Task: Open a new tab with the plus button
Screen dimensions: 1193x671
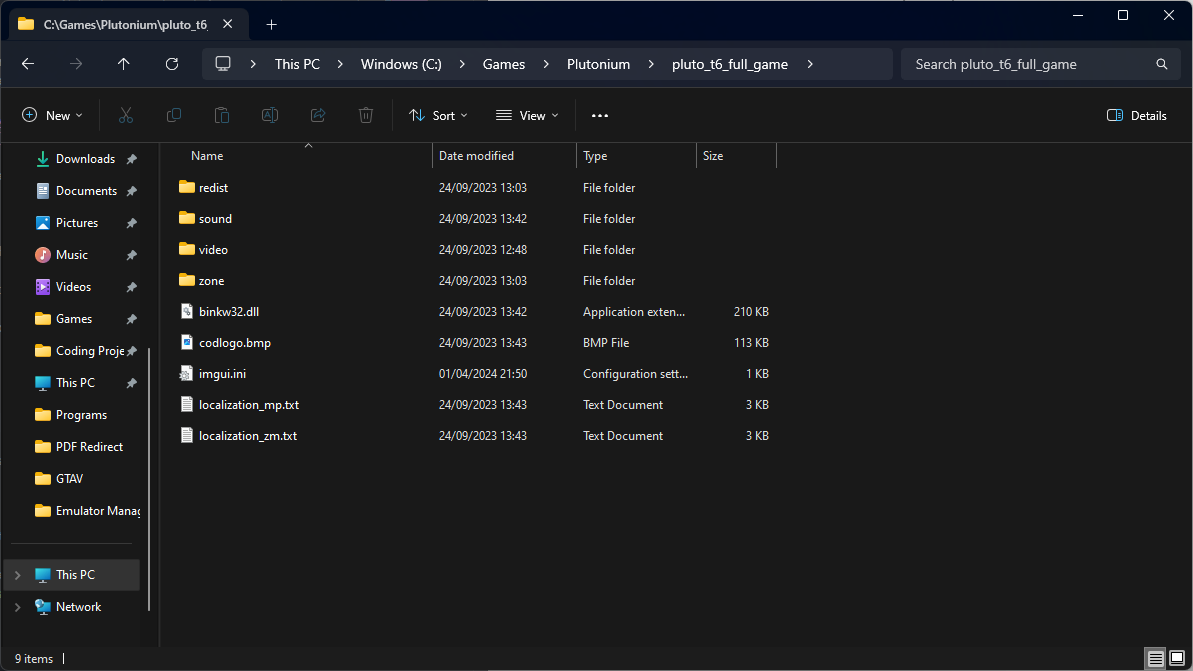Action: (x=271, y=24)
